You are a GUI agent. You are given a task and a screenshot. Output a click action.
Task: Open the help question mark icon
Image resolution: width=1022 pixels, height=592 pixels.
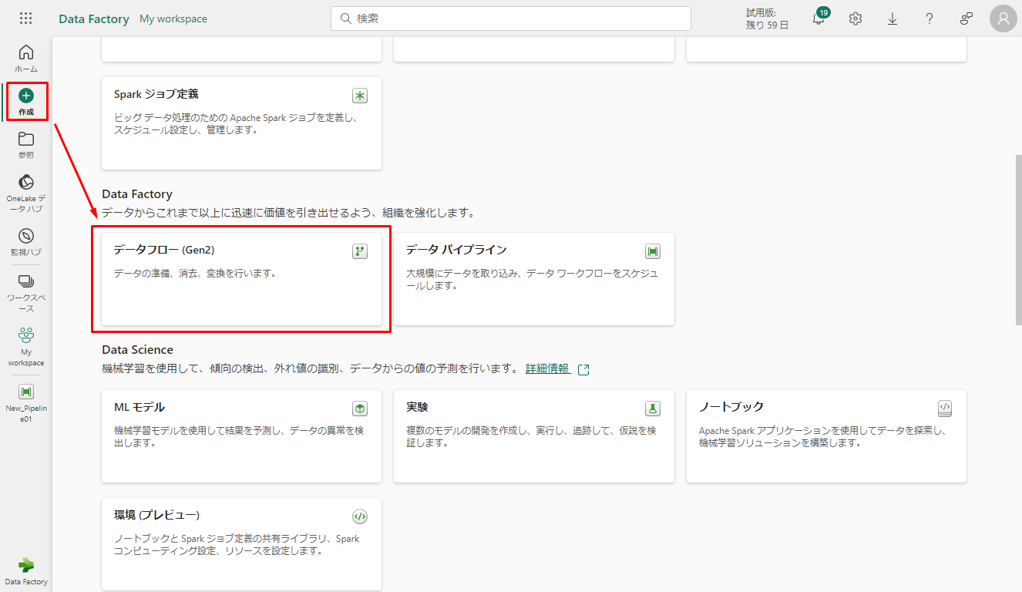[929, 19]
